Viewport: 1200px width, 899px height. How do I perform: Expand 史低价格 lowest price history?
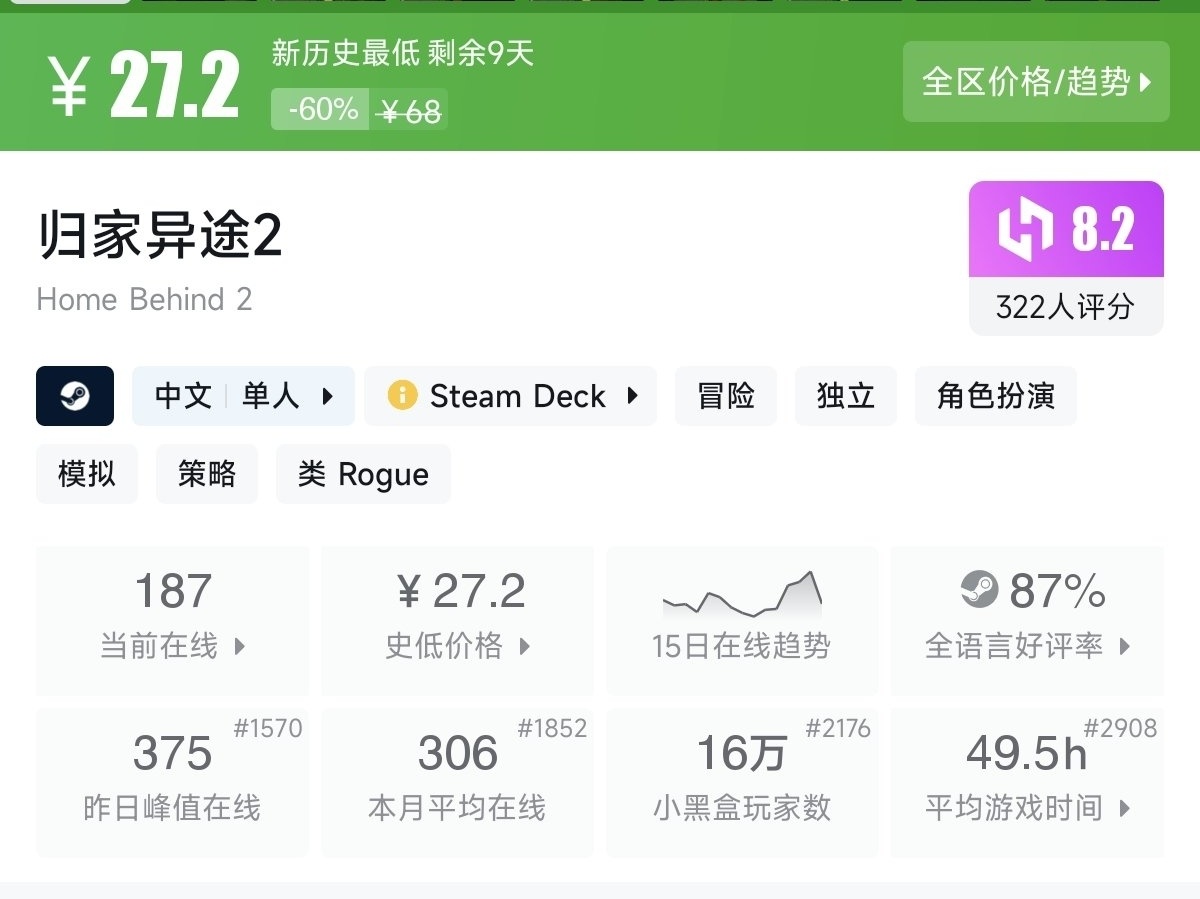coord(525,646)
